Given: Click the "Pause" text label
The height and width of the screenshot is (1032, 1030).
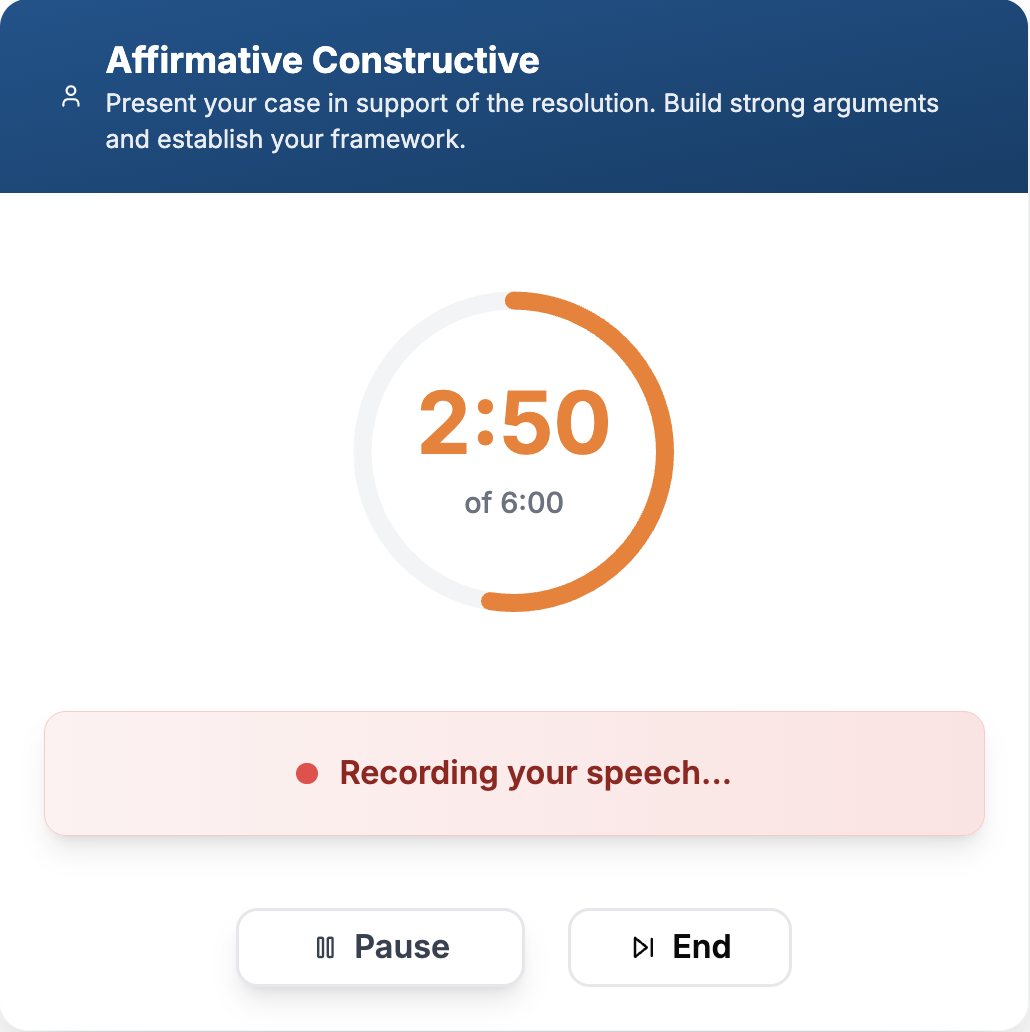Looking at the screenshot, I should [x=402, y=947].
